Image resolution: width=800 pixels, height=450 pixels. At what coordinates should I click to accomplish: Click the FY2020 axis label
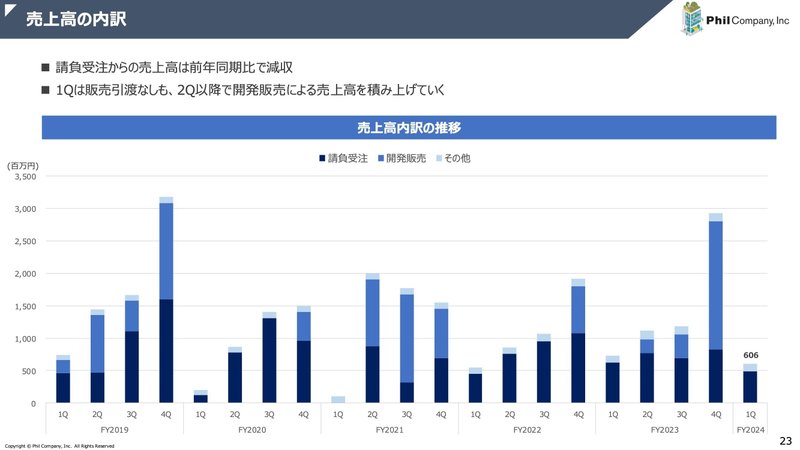coord(252,430)
